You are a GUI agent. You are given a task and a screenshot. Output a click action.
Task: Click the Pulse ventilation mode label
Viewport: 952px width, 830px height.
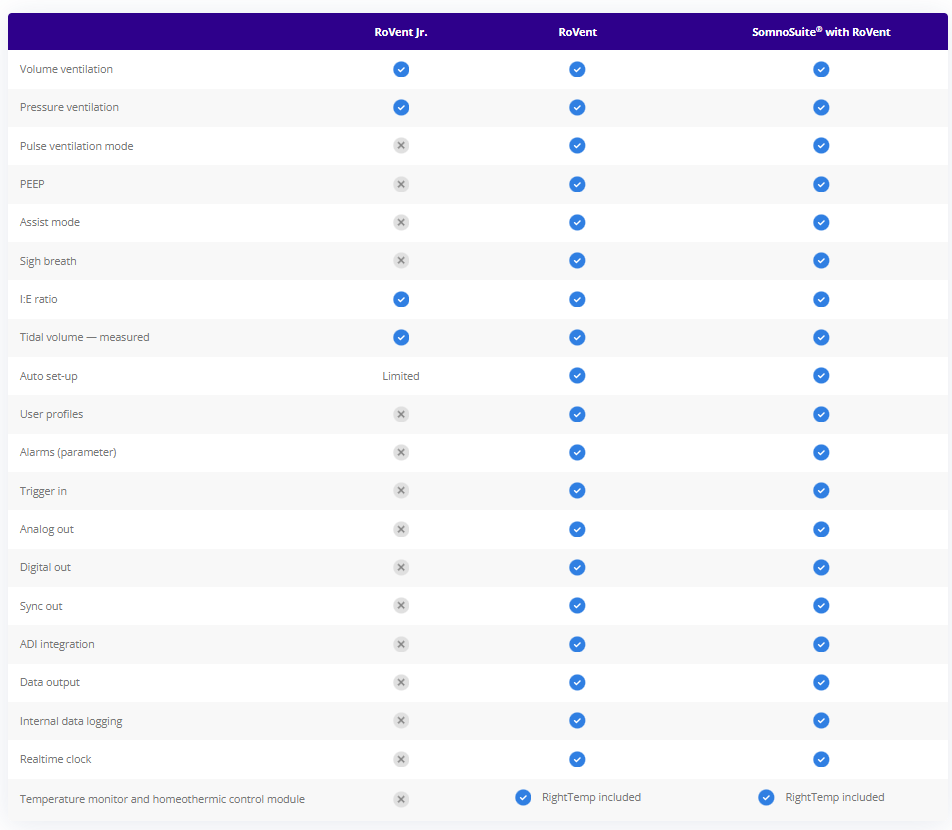point(76,146)
